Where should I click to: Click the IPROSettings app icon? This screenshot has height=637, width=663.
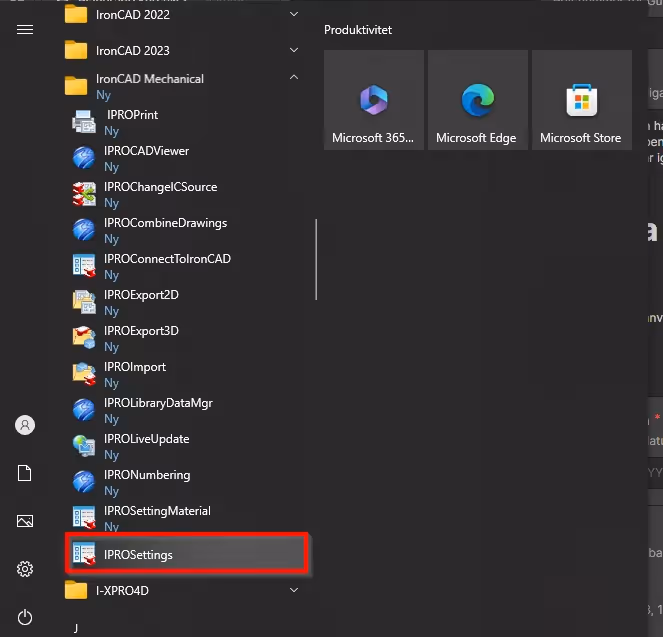click(x=84, y=554)
